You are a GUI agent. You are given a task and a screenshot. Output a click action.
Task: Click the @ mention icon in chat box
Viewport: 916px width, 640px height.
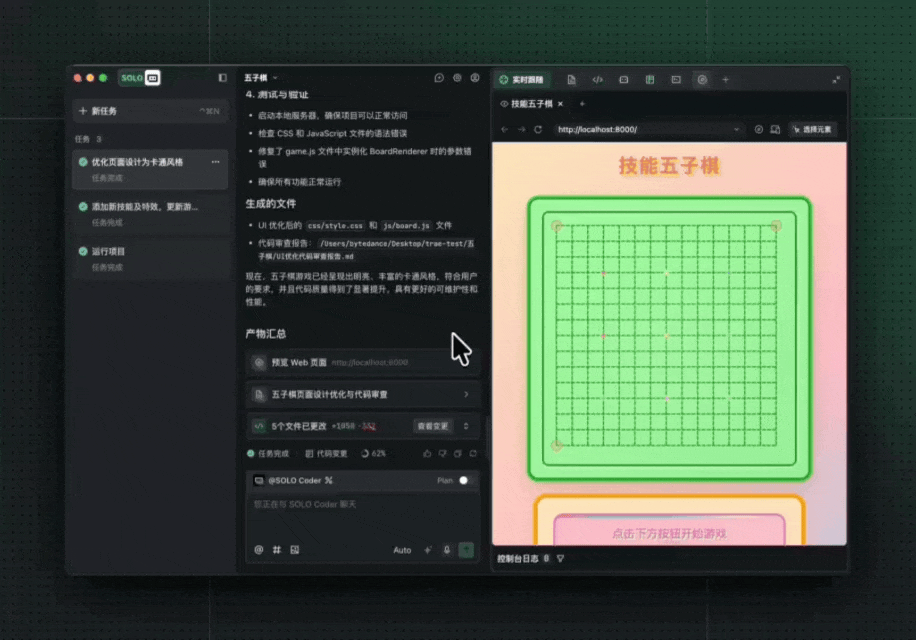point(259,550)
